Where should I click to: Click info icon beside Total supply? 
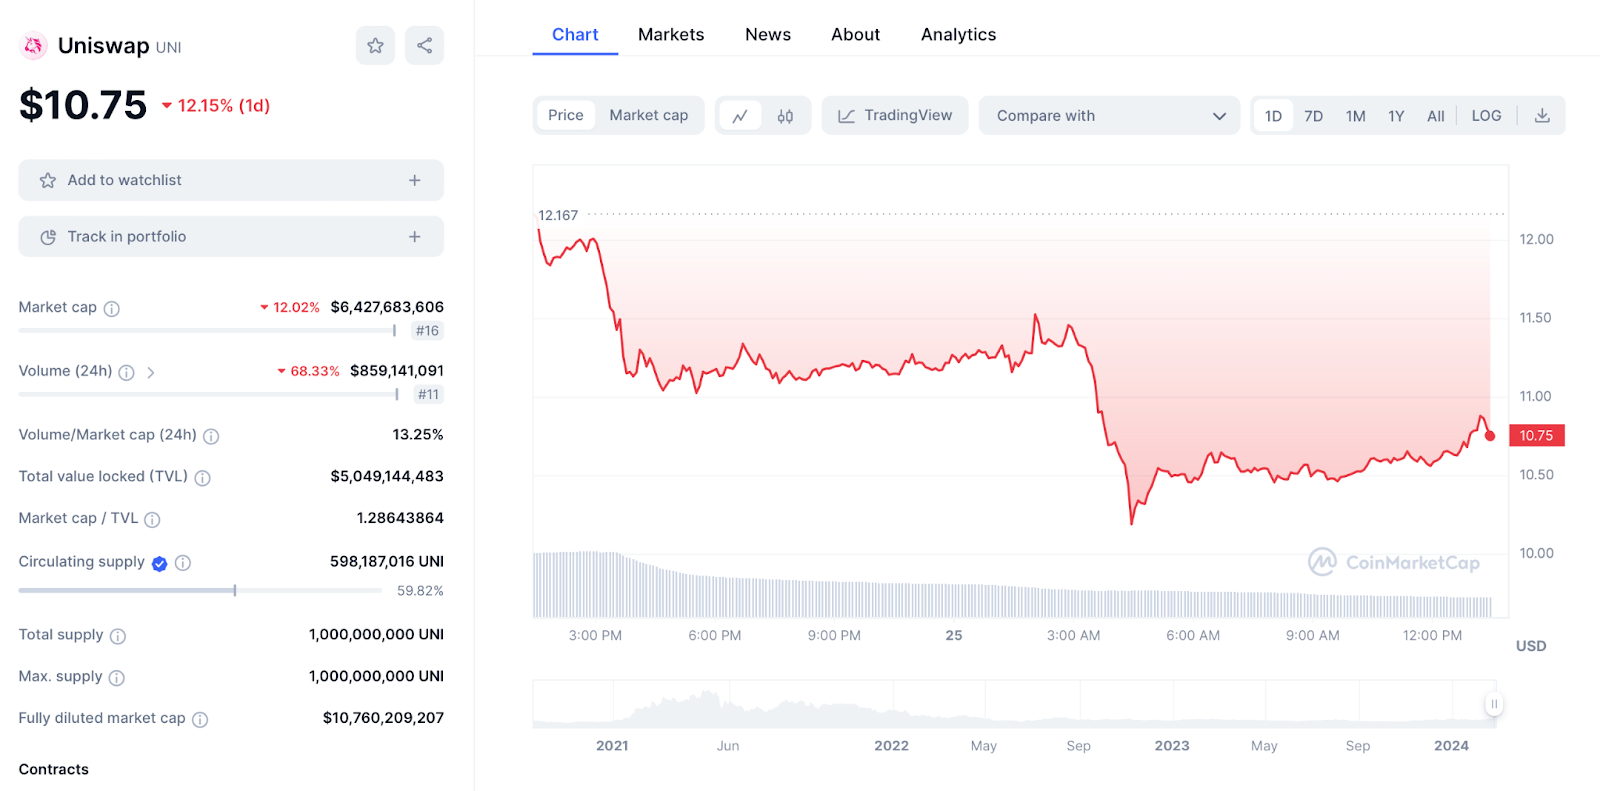(x=118, y=636)
